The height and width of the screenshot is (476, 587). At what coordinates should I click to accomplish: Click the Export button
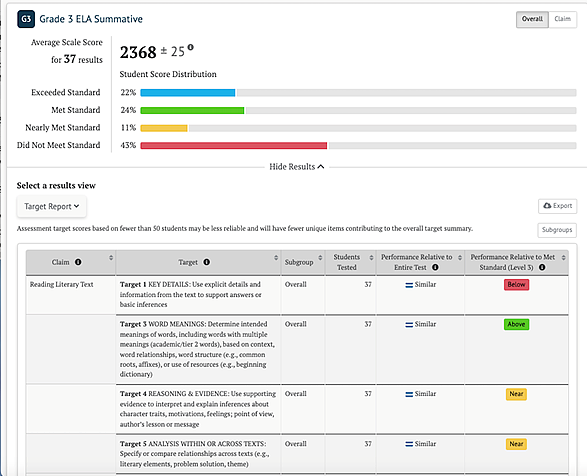point(557,206)
